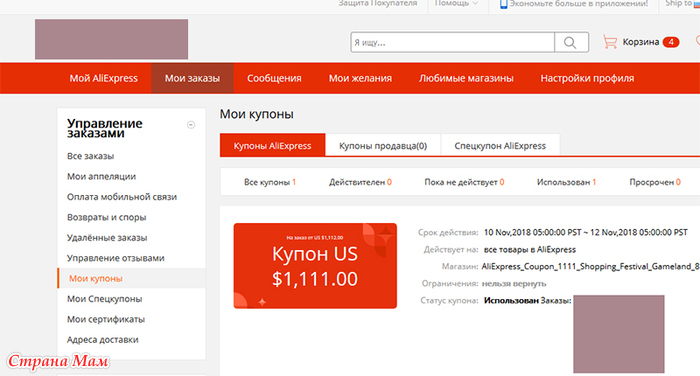This screenshot has width=700, height=376.
Task: Select Мои желания in navigation bar
Action: point(360,78)
